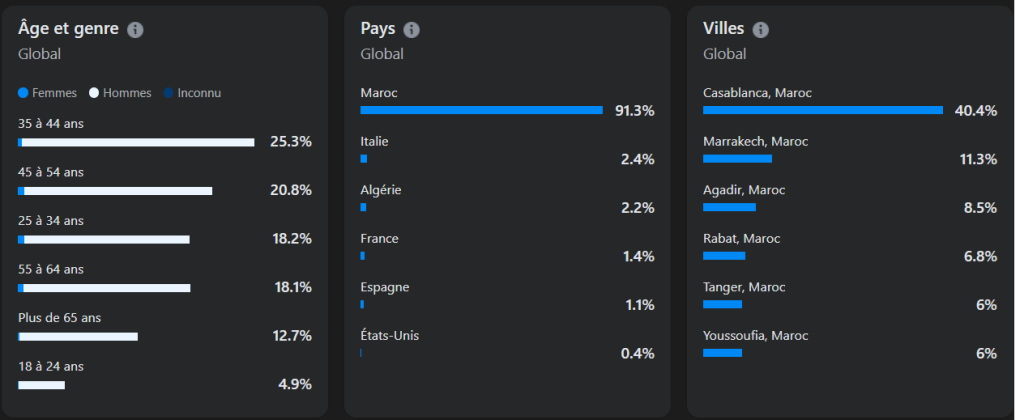Click the Algérie percentage 2.2%

click(637, 208)
